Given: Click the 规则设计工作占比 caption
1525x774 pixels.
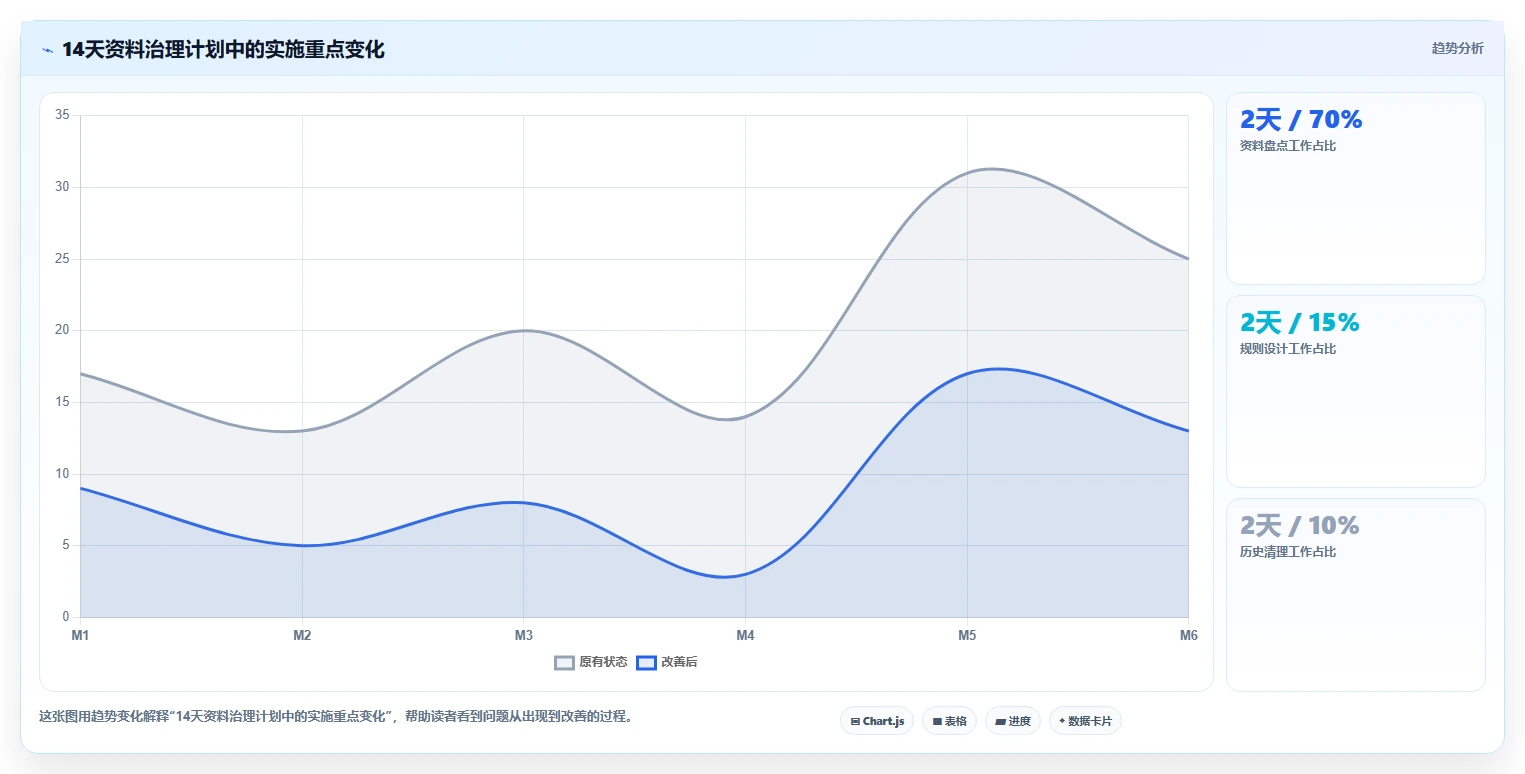Looking at the screenshot, I should [1288, 349].
